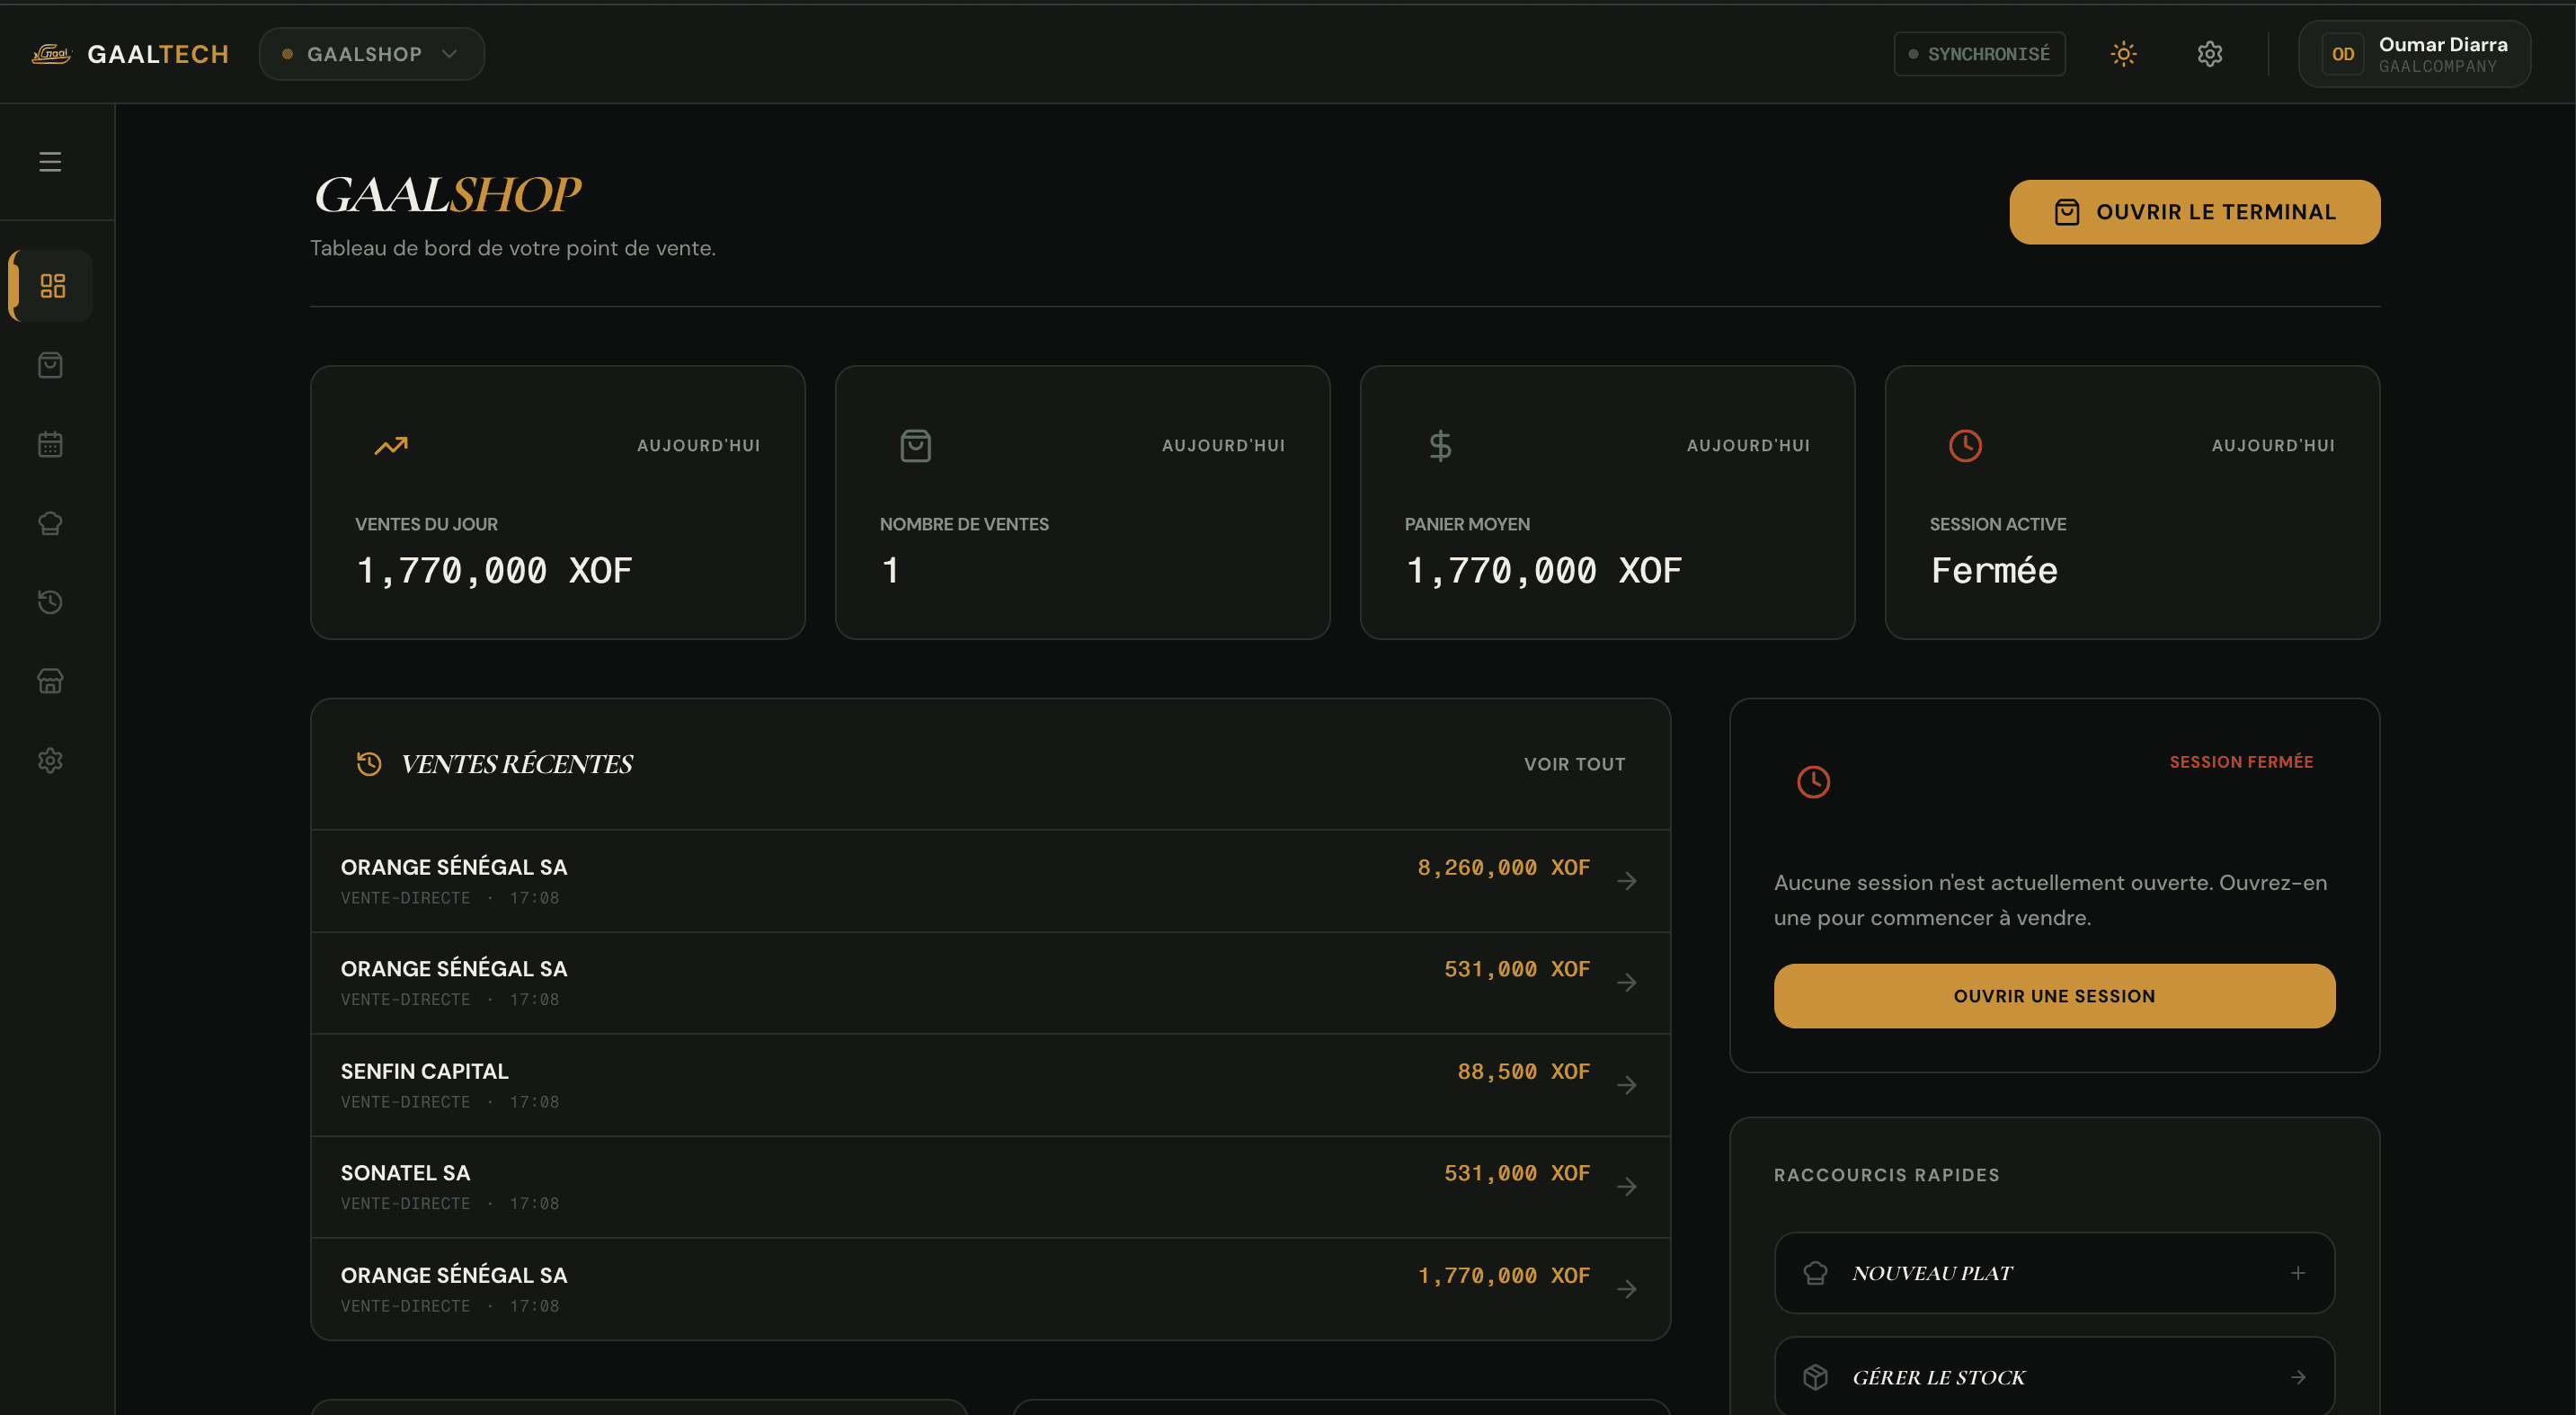Open the SENFIN CAPITAL sale row
The width and height of the screenshot is (2576, 1415).
coord(990,1085)
